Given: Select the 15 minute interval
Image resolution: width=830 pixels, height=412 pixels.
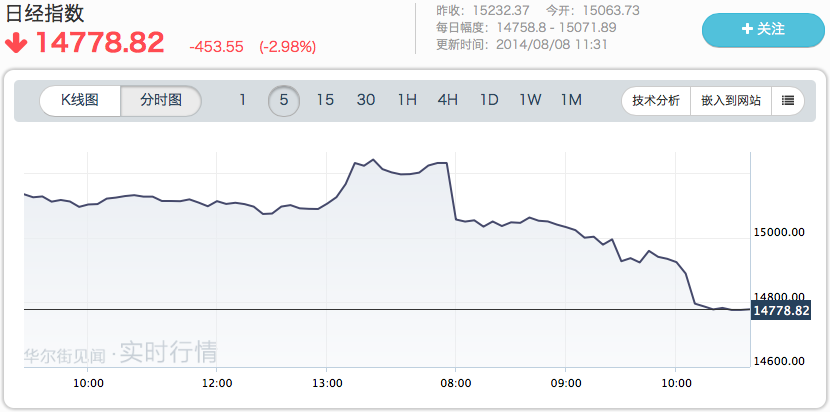Looking at the screenshot, I should tap(325, 100).
